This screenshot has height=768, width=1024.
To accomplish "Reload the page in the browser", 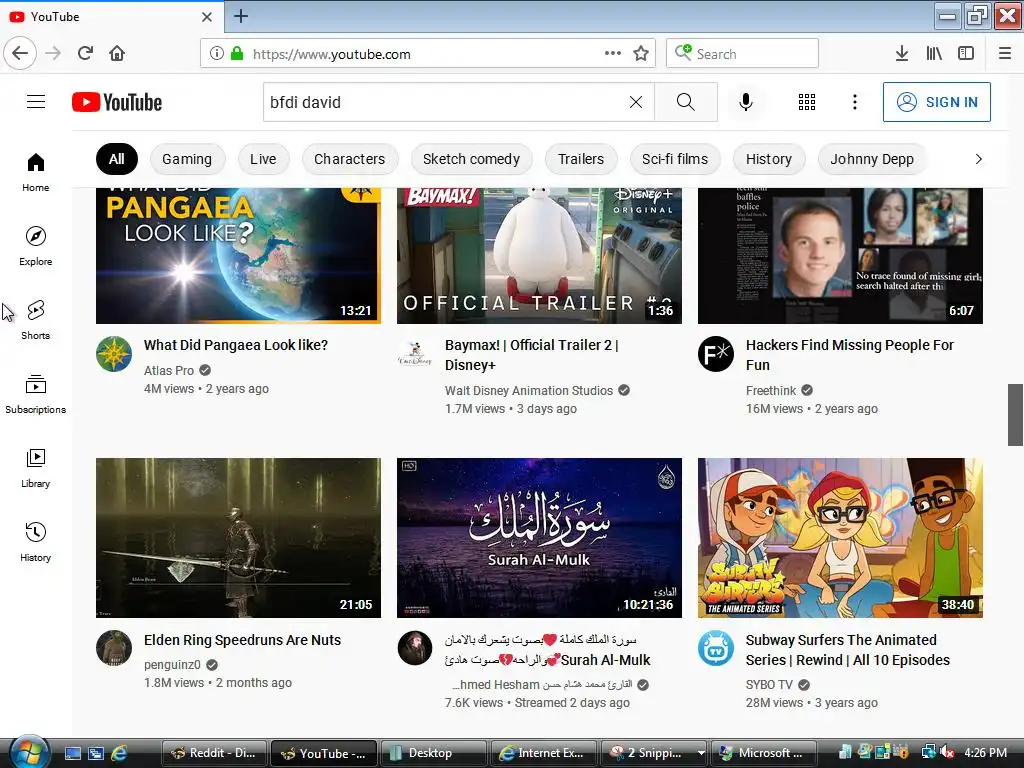I will (x=86, y=53).
